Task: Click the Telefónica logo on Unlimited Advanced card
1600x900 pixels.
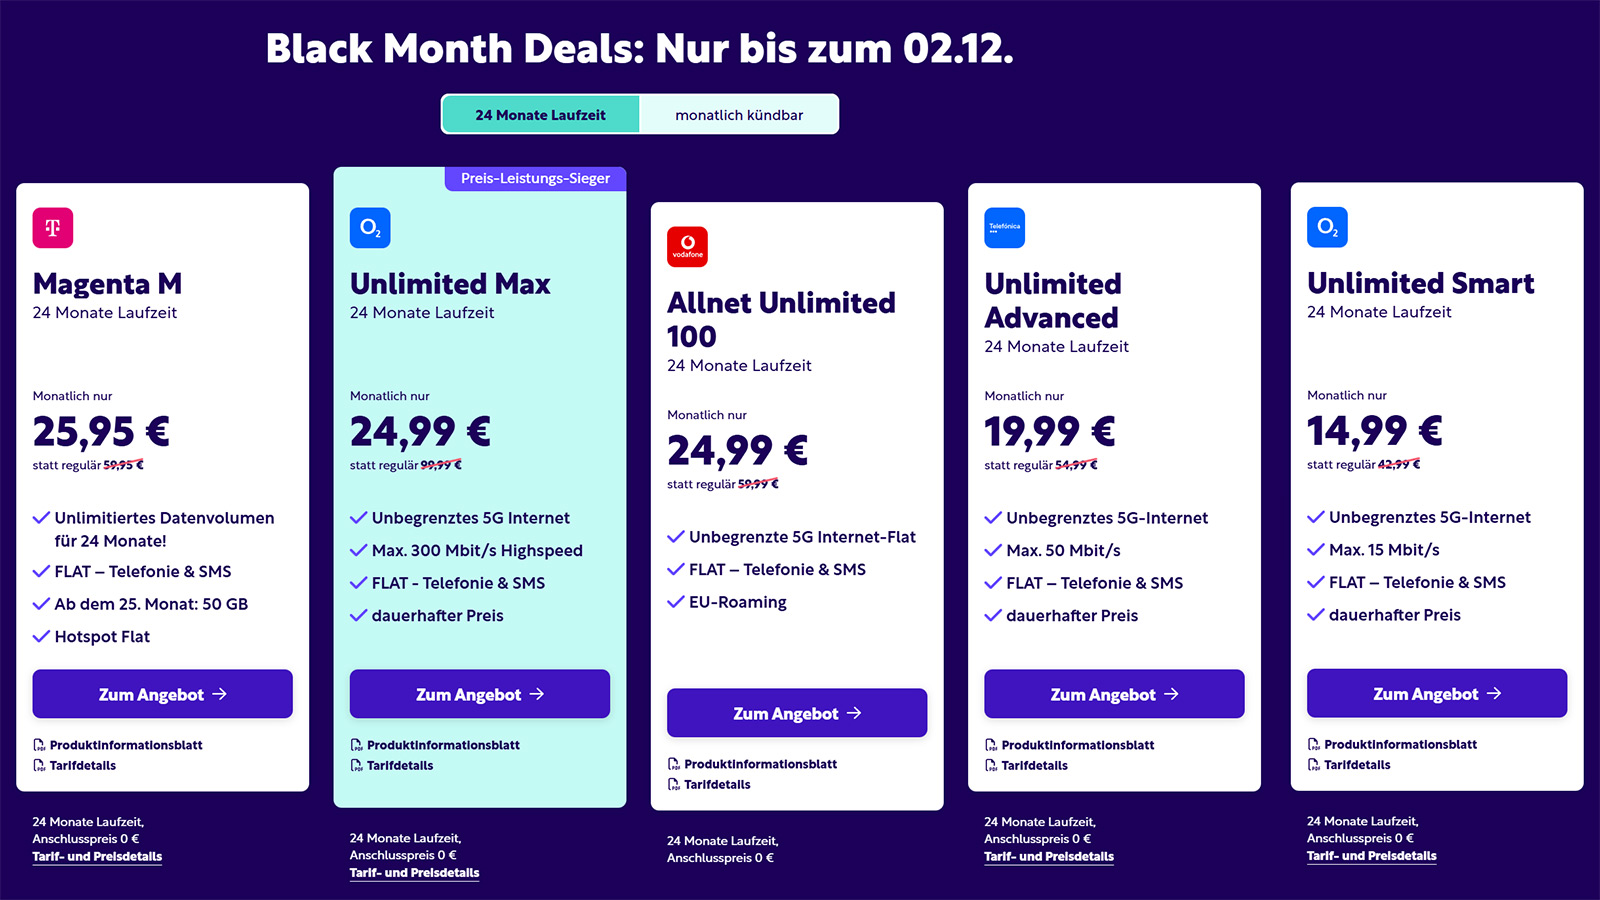Action: point(1004,228)
